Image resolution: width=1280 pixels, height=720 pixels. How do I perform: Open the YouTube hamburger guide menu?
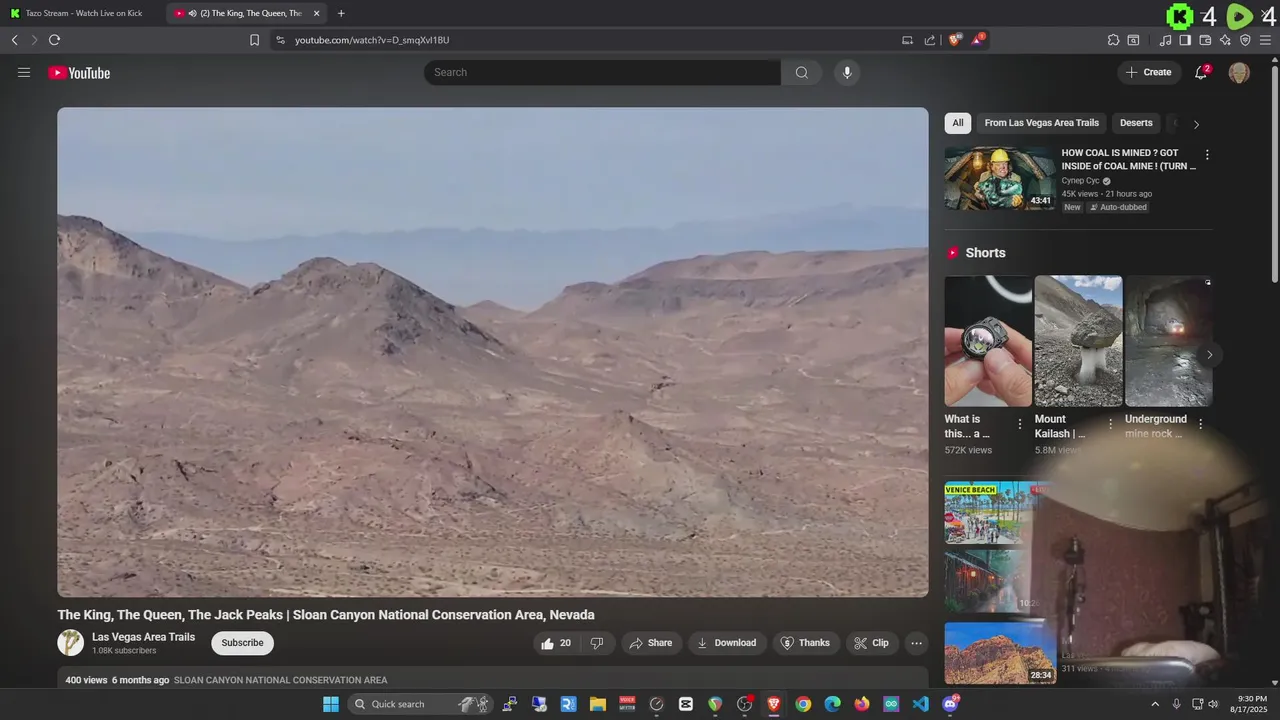click(x=24, y=72)
